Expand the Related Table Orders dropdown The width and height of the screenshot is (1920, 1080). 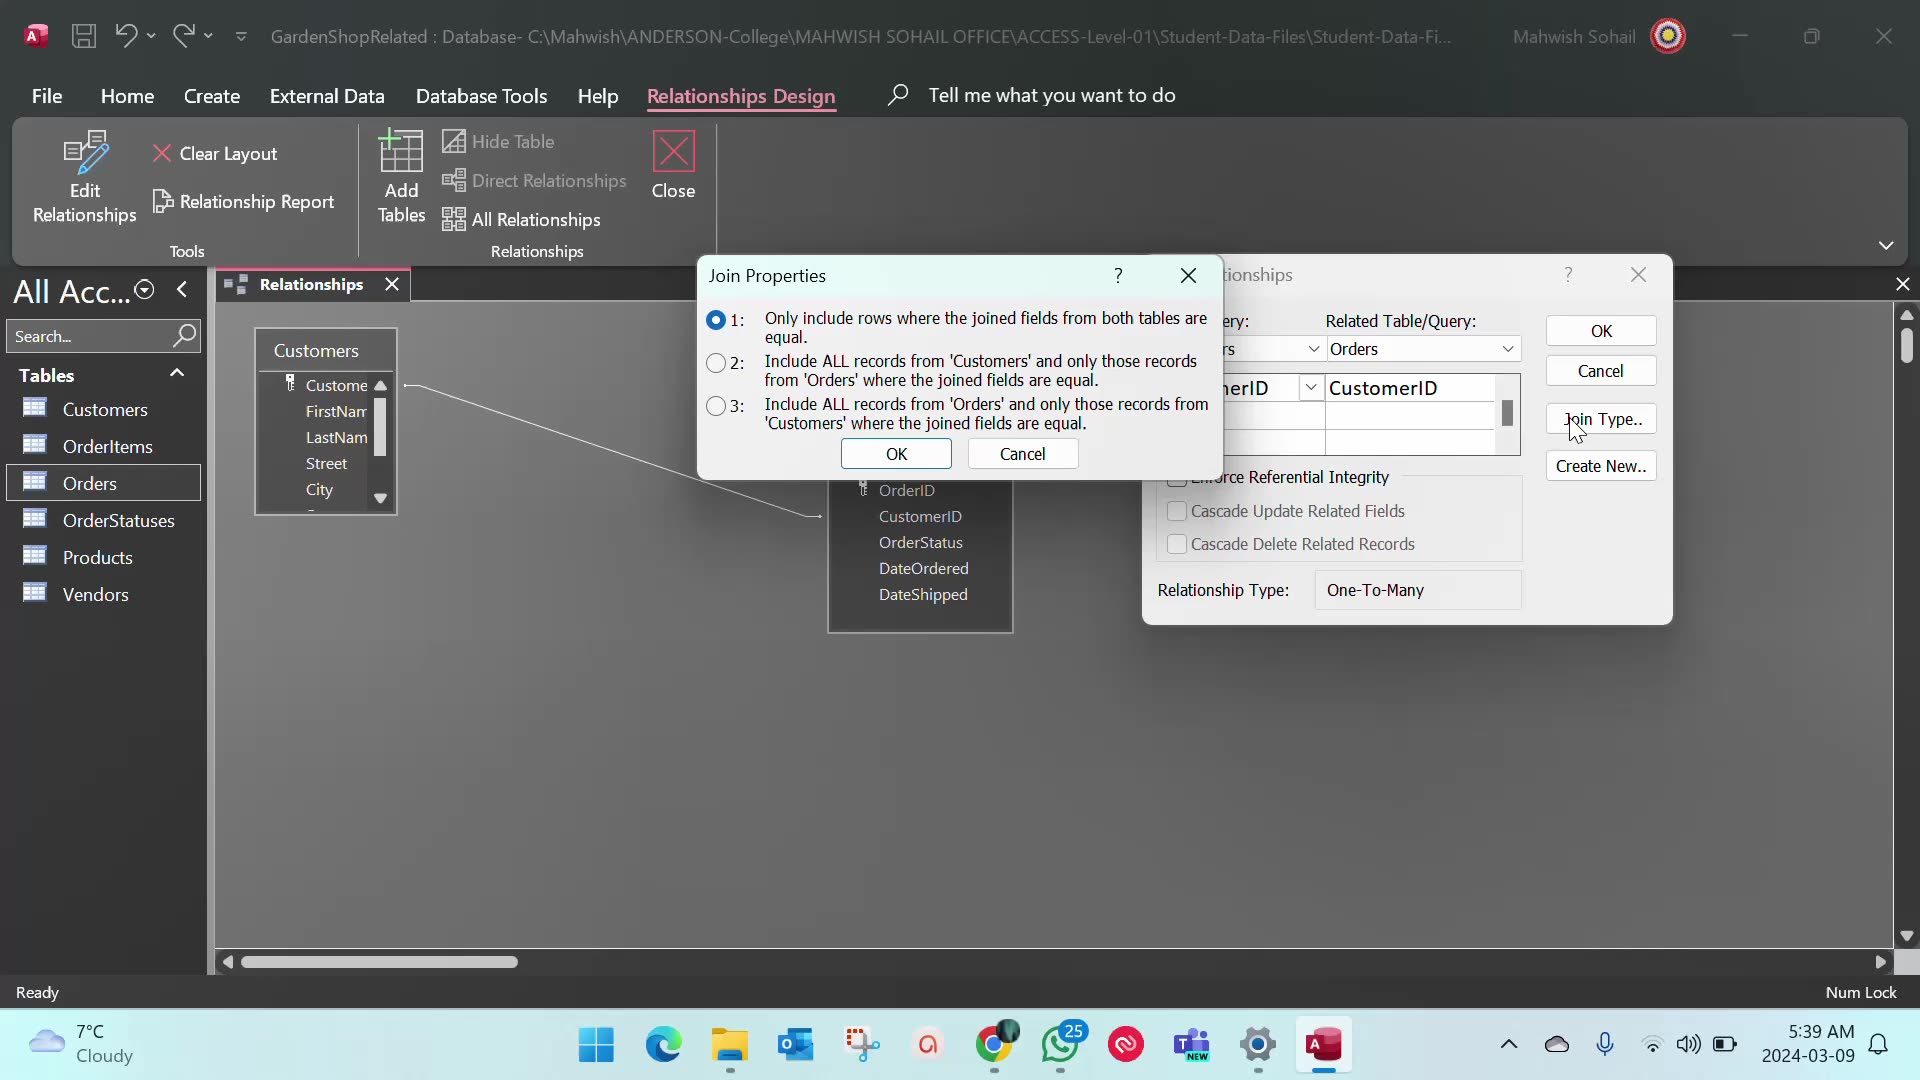(x=1507, y=349)
